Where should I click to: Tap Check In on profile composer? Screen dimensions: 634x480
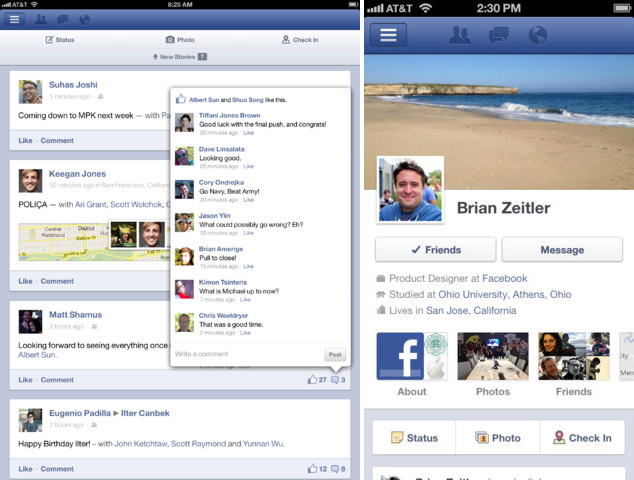pos(582,438)
